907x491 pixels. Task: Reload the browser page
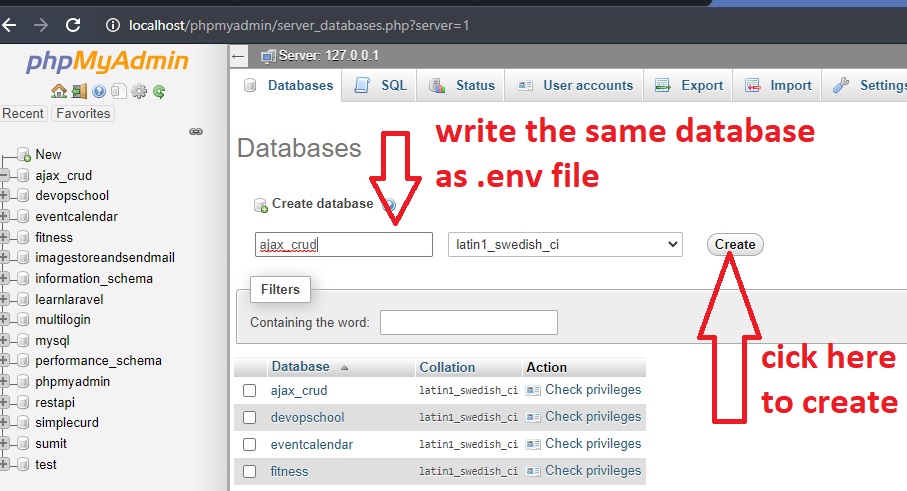72,24
